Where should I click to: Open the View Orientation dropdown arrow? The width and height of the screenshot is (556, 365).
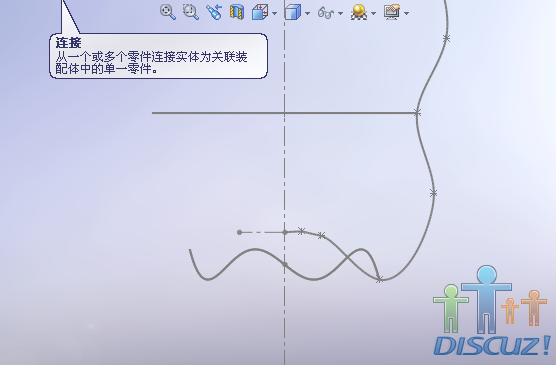point(274,13)
